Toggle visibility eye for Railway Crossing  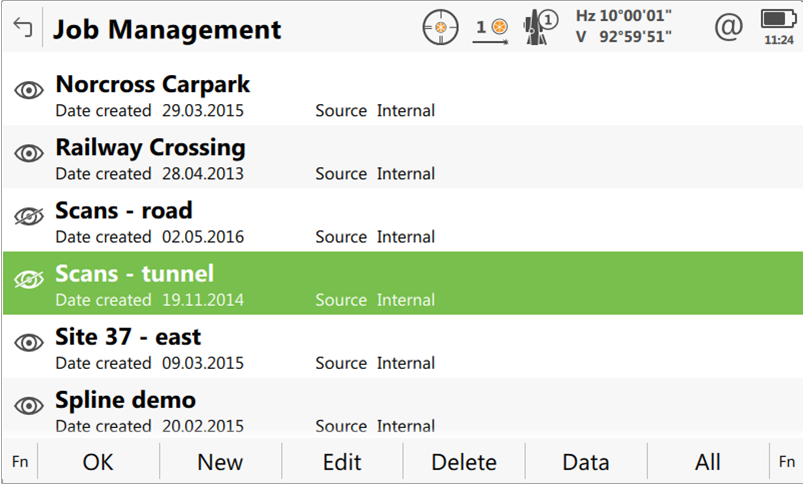click(29, 154)
